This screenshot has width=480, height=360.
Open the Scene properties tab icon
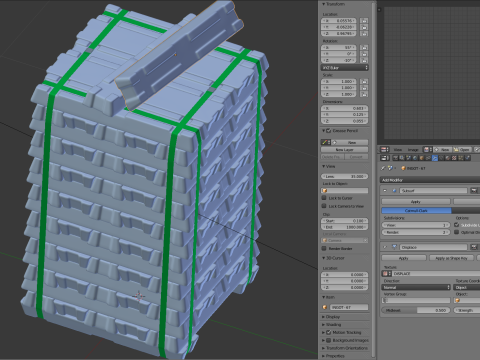click(x=409, y=158)
